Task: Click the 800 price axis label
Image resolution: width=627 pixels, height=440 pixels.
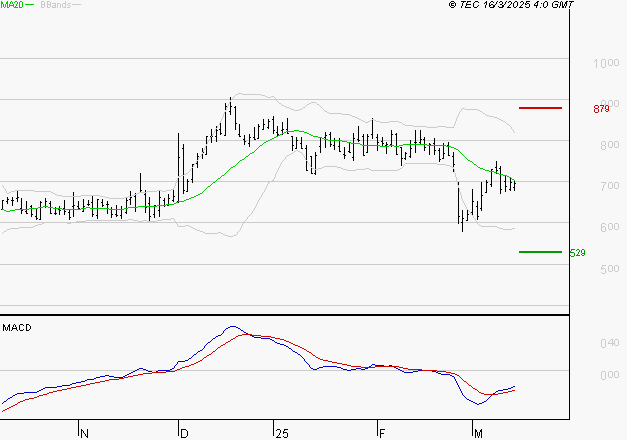Action: (x=609, y=145)
